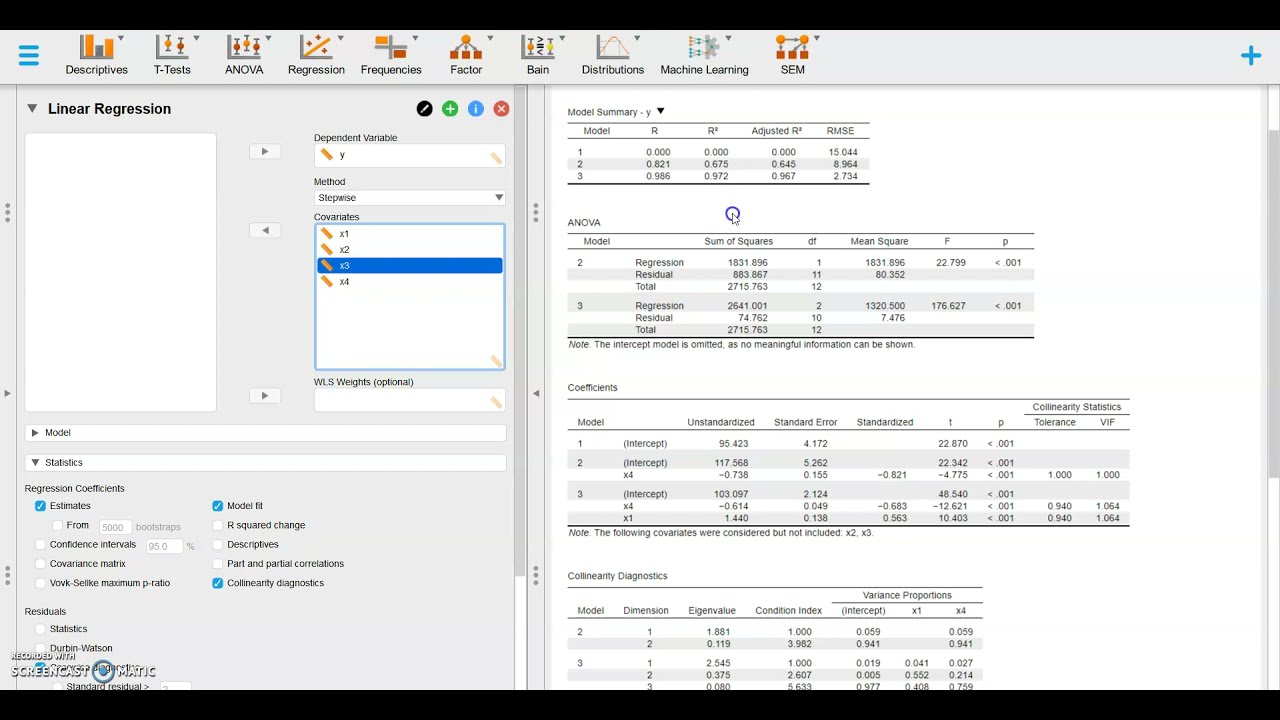Click arrow button next to WLS Weights
This screenshot has width=1280, height=720.
click(265, 396)
